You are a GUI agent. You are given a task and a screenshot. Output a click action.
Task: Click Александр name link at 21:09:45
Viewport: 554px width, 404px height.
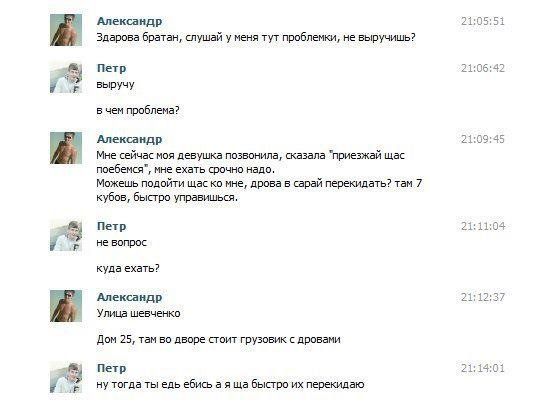129,139
